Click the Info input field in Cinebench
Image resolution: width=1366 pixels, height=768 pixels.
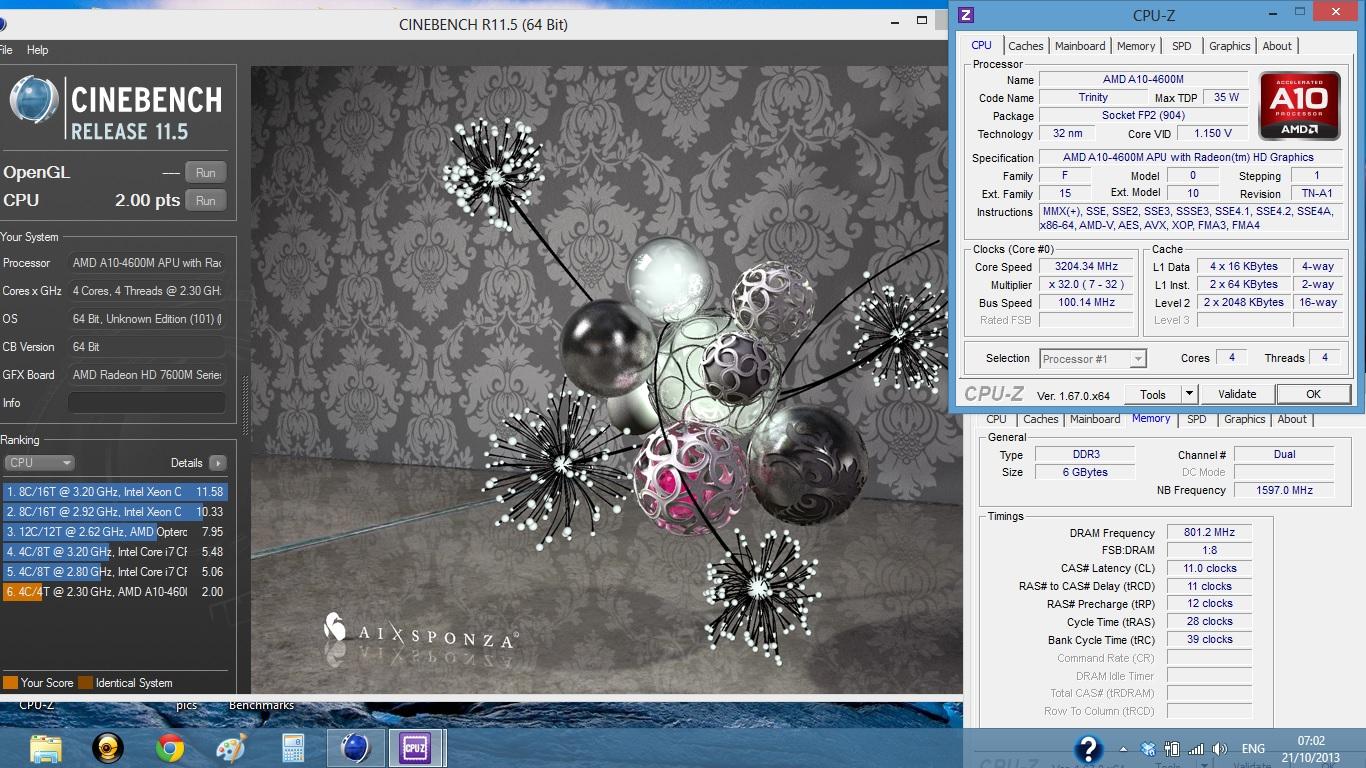point(147,403)
